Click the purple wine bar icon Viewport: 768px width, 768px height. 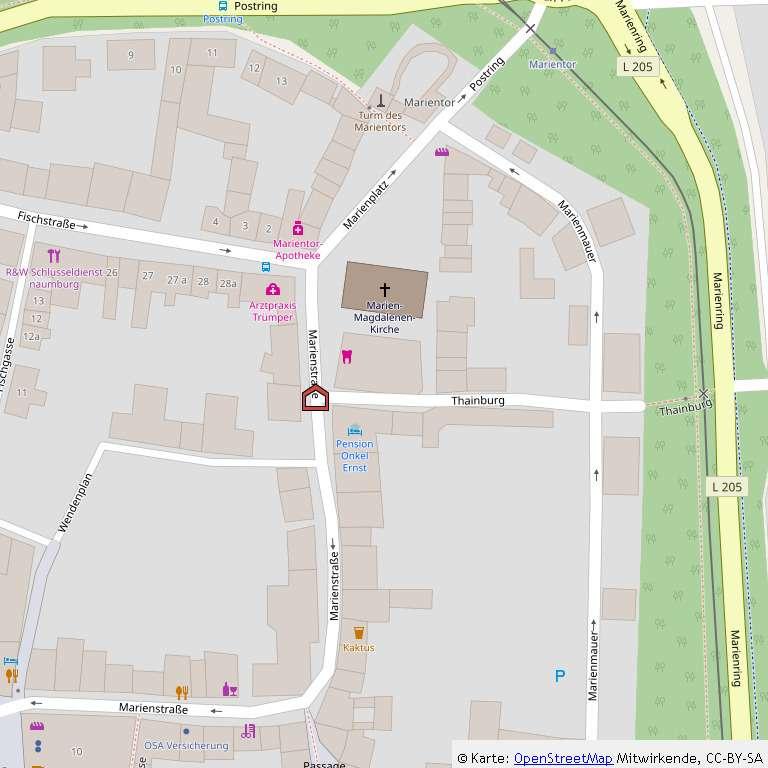tap(229, 690)
